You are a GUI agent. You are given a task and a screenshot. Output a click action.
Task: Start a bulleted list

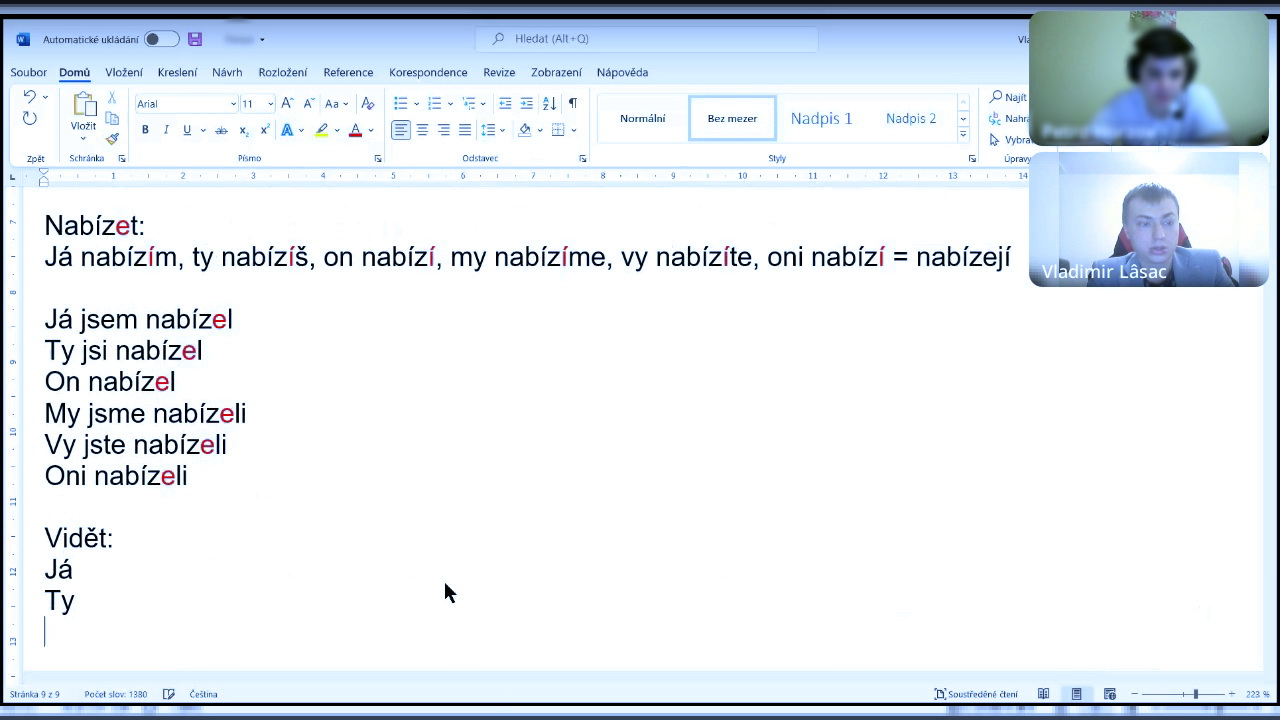click(400, 103)
